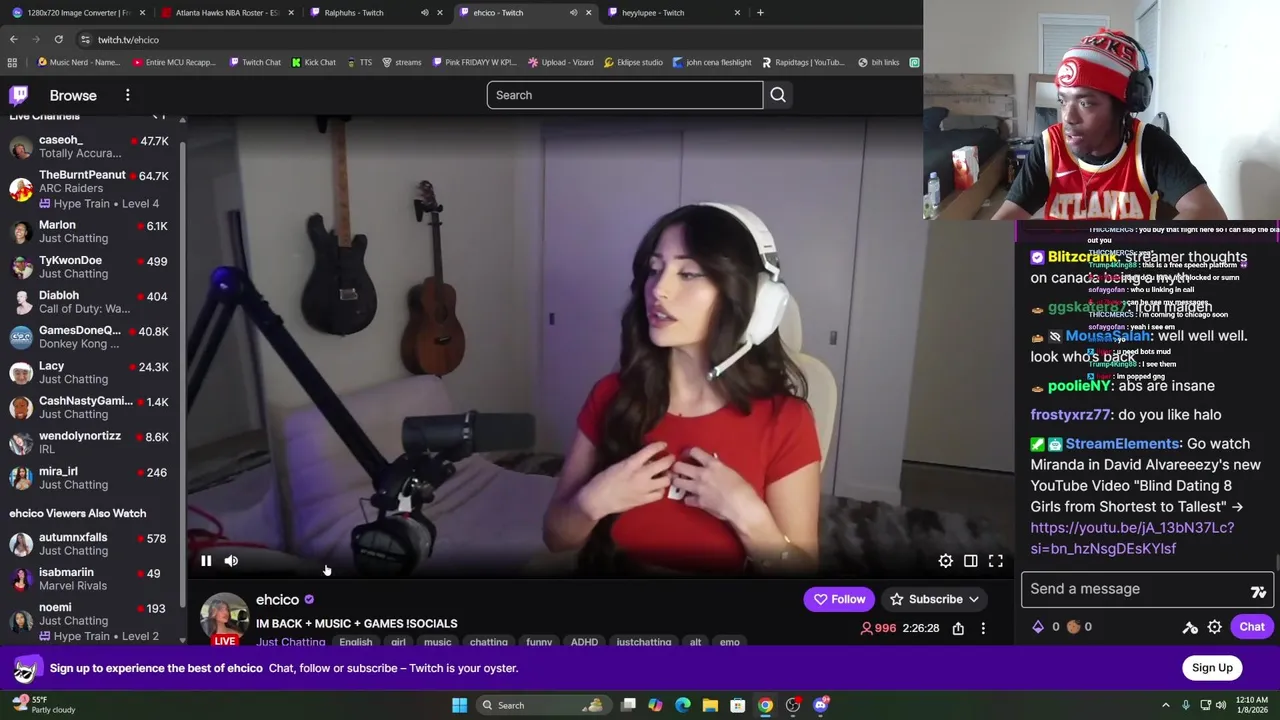
Task: Open chat settings gear icon
Action: (1214, 627)
